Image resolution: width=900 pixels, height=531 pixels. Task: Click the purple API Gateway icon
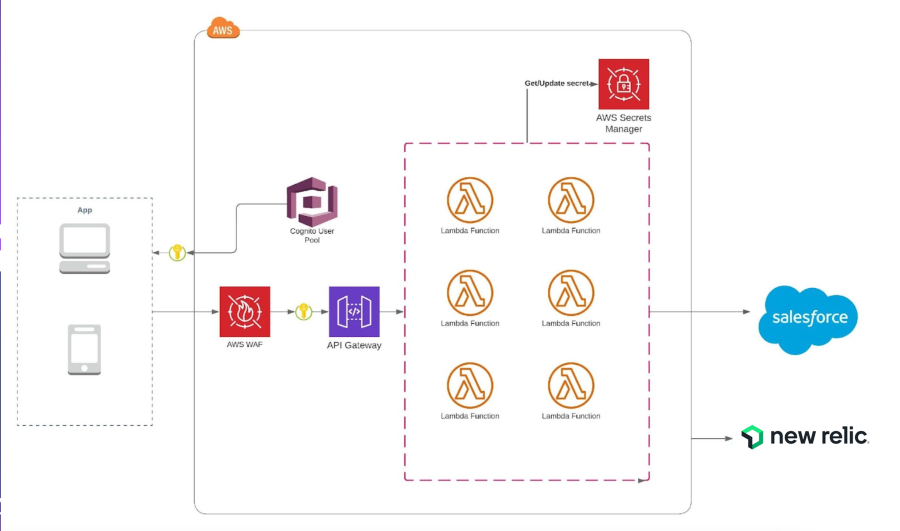click(354, 312)
